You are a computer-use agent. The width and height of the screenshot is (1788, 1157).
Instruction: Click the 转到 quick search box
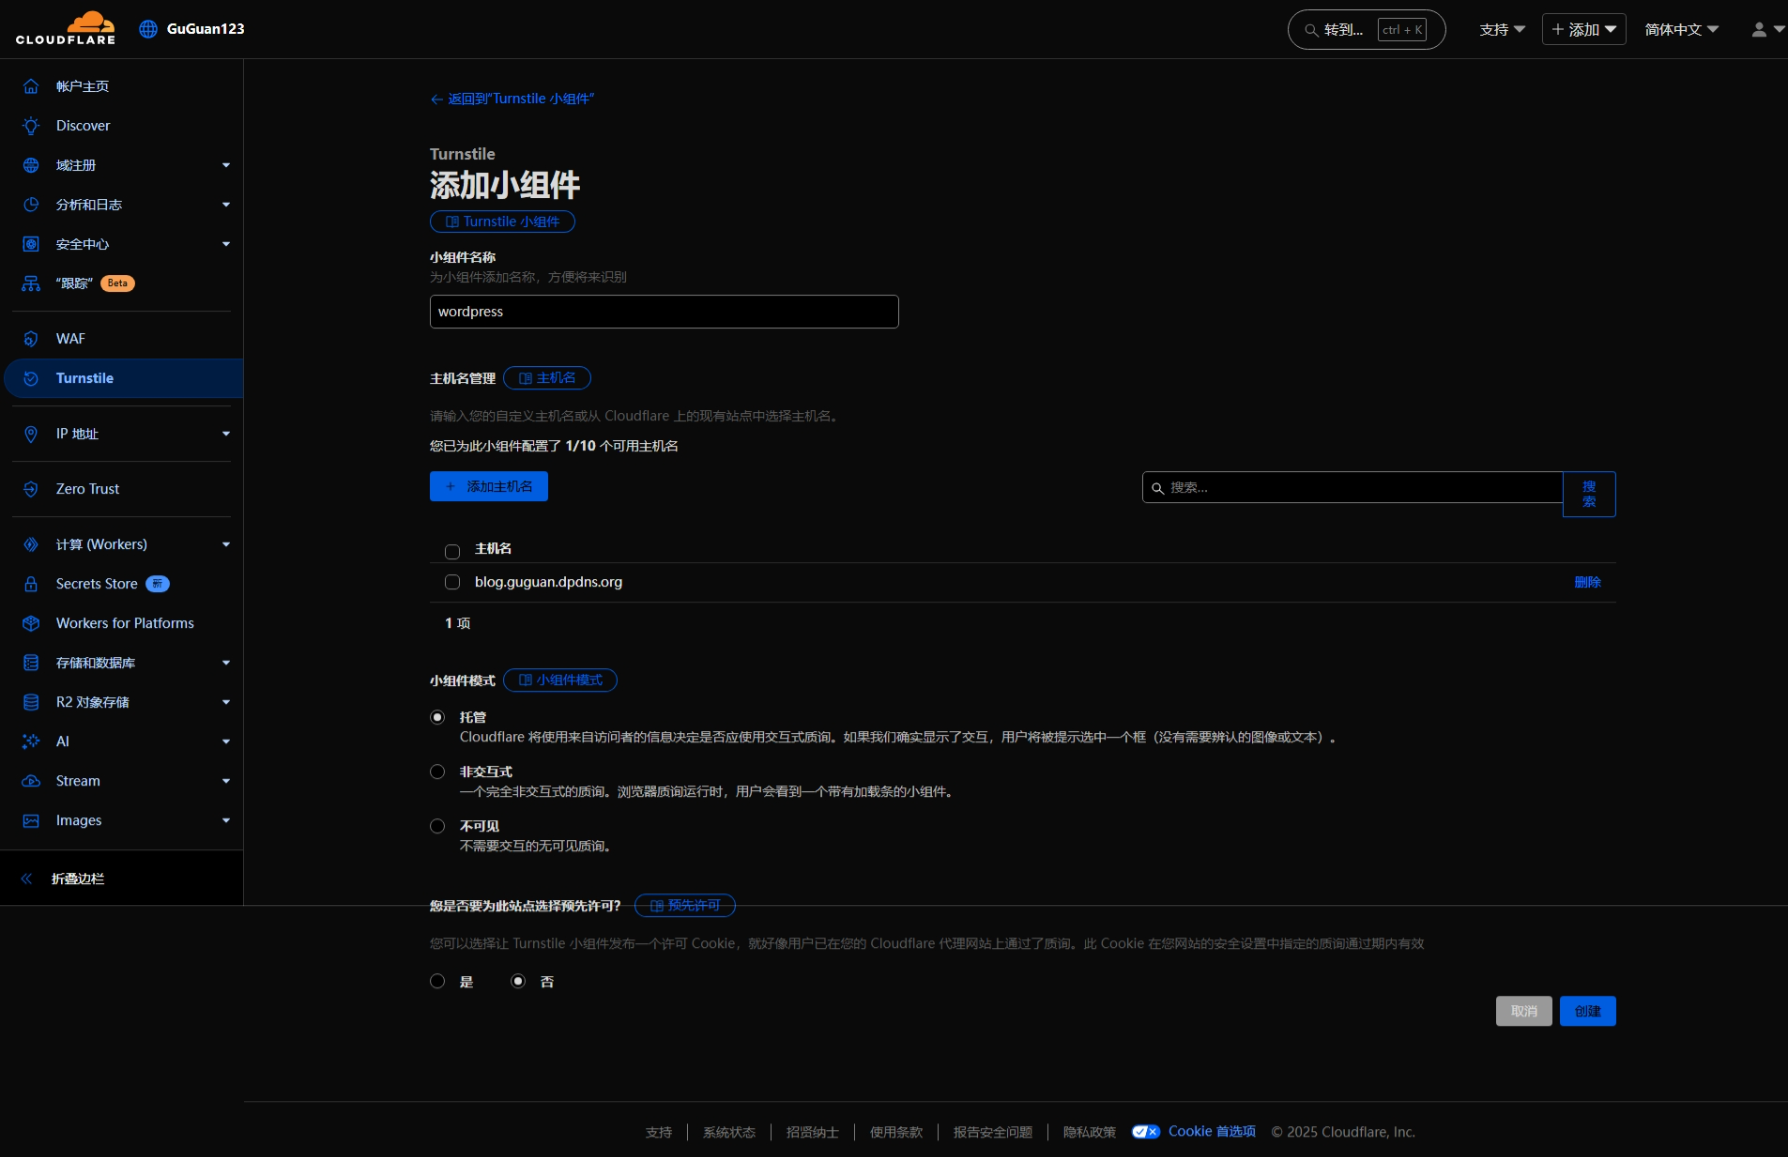1366,30
